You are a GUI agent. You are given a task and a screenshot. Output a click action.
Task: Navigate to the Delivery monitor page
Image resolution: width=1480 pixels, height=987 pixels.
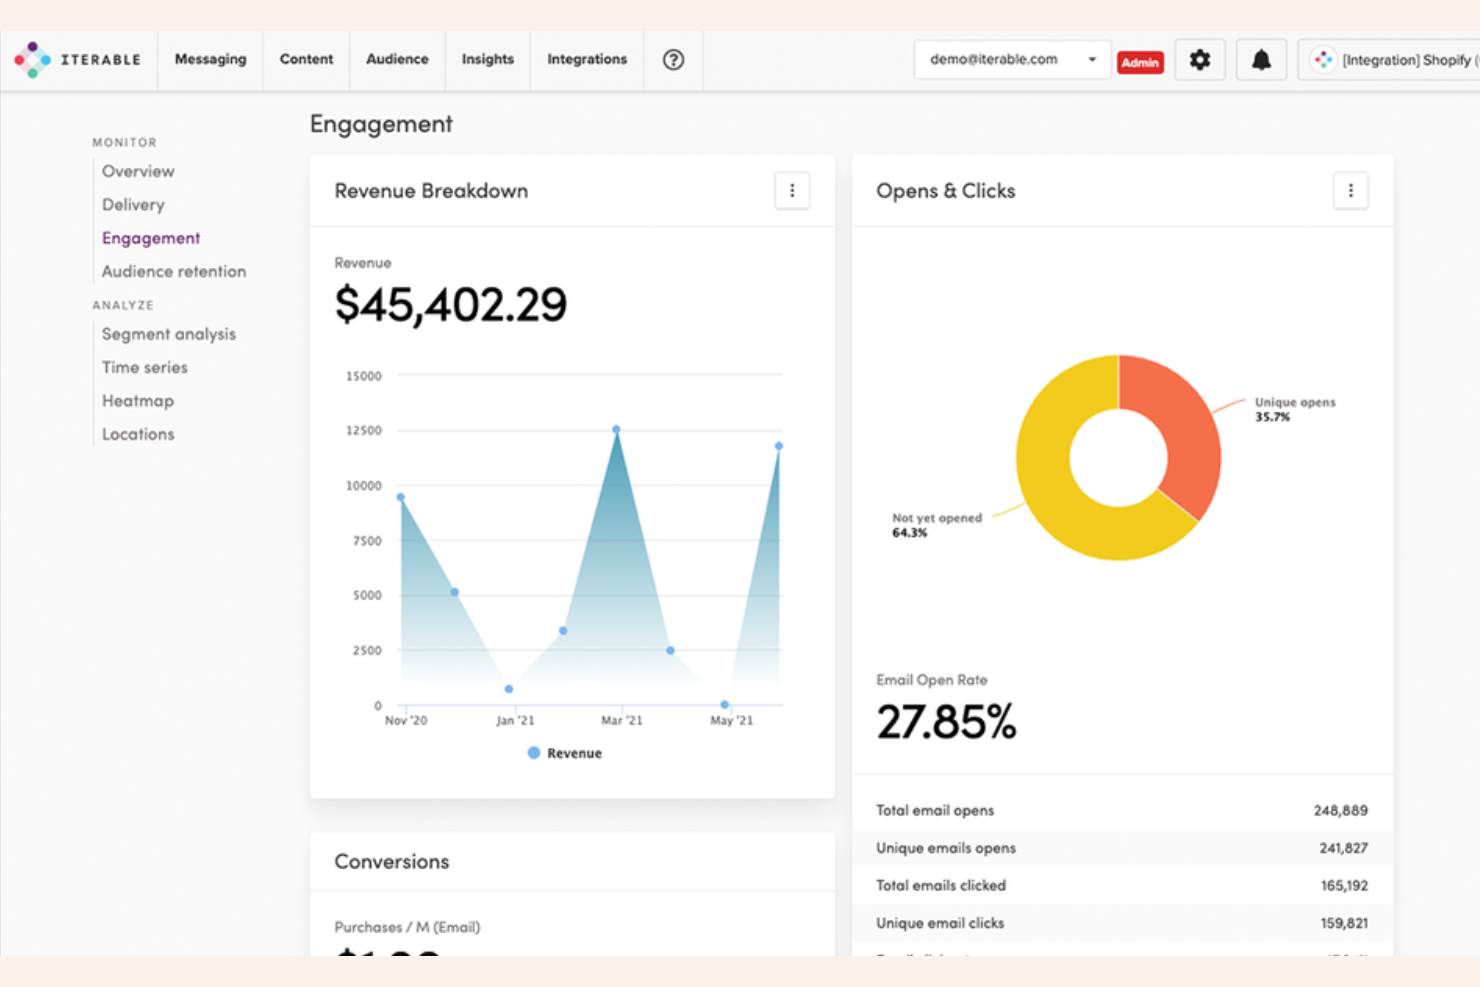[x=133, y=204]
